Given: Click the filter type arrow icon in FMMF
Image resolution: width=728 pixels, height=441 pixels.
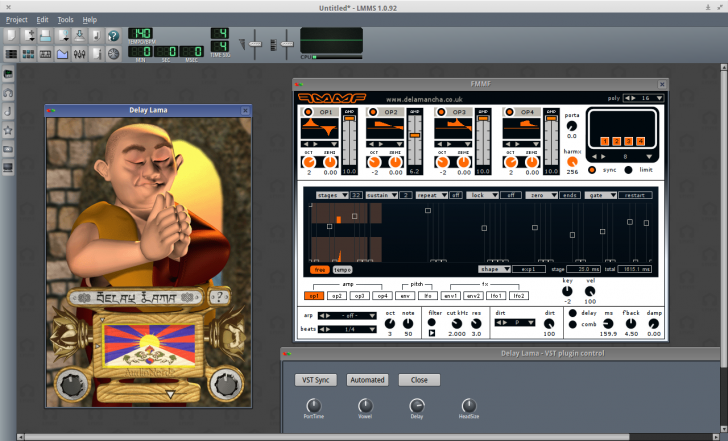Looking at the screenshot, I should coord(432,333).
